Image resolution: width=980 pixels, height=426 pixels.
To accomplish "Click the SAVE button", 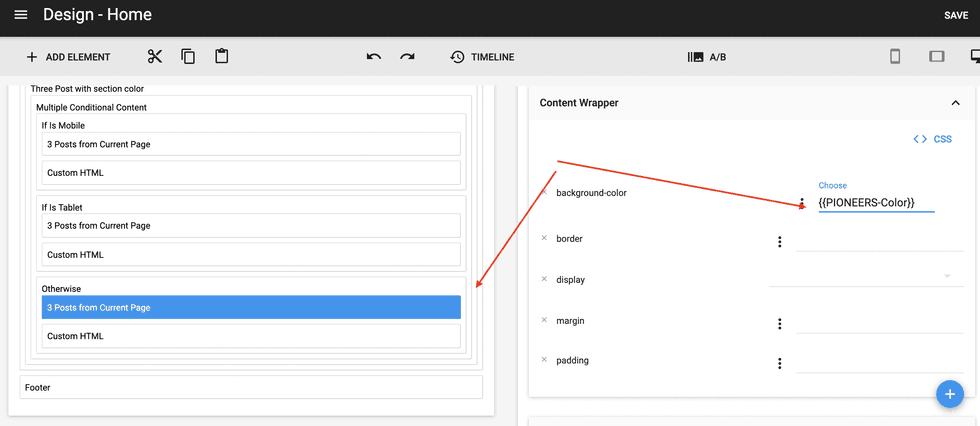I will [955, 16].
